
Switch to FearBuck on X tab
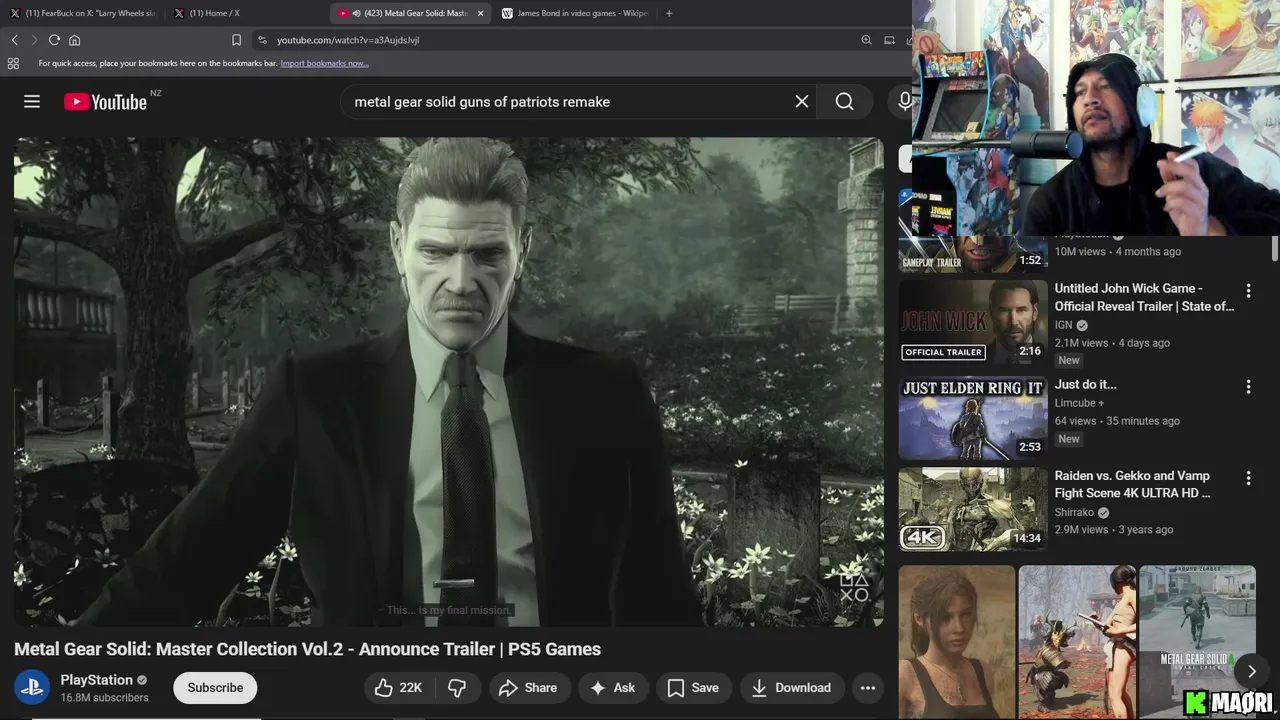(84, 13)
